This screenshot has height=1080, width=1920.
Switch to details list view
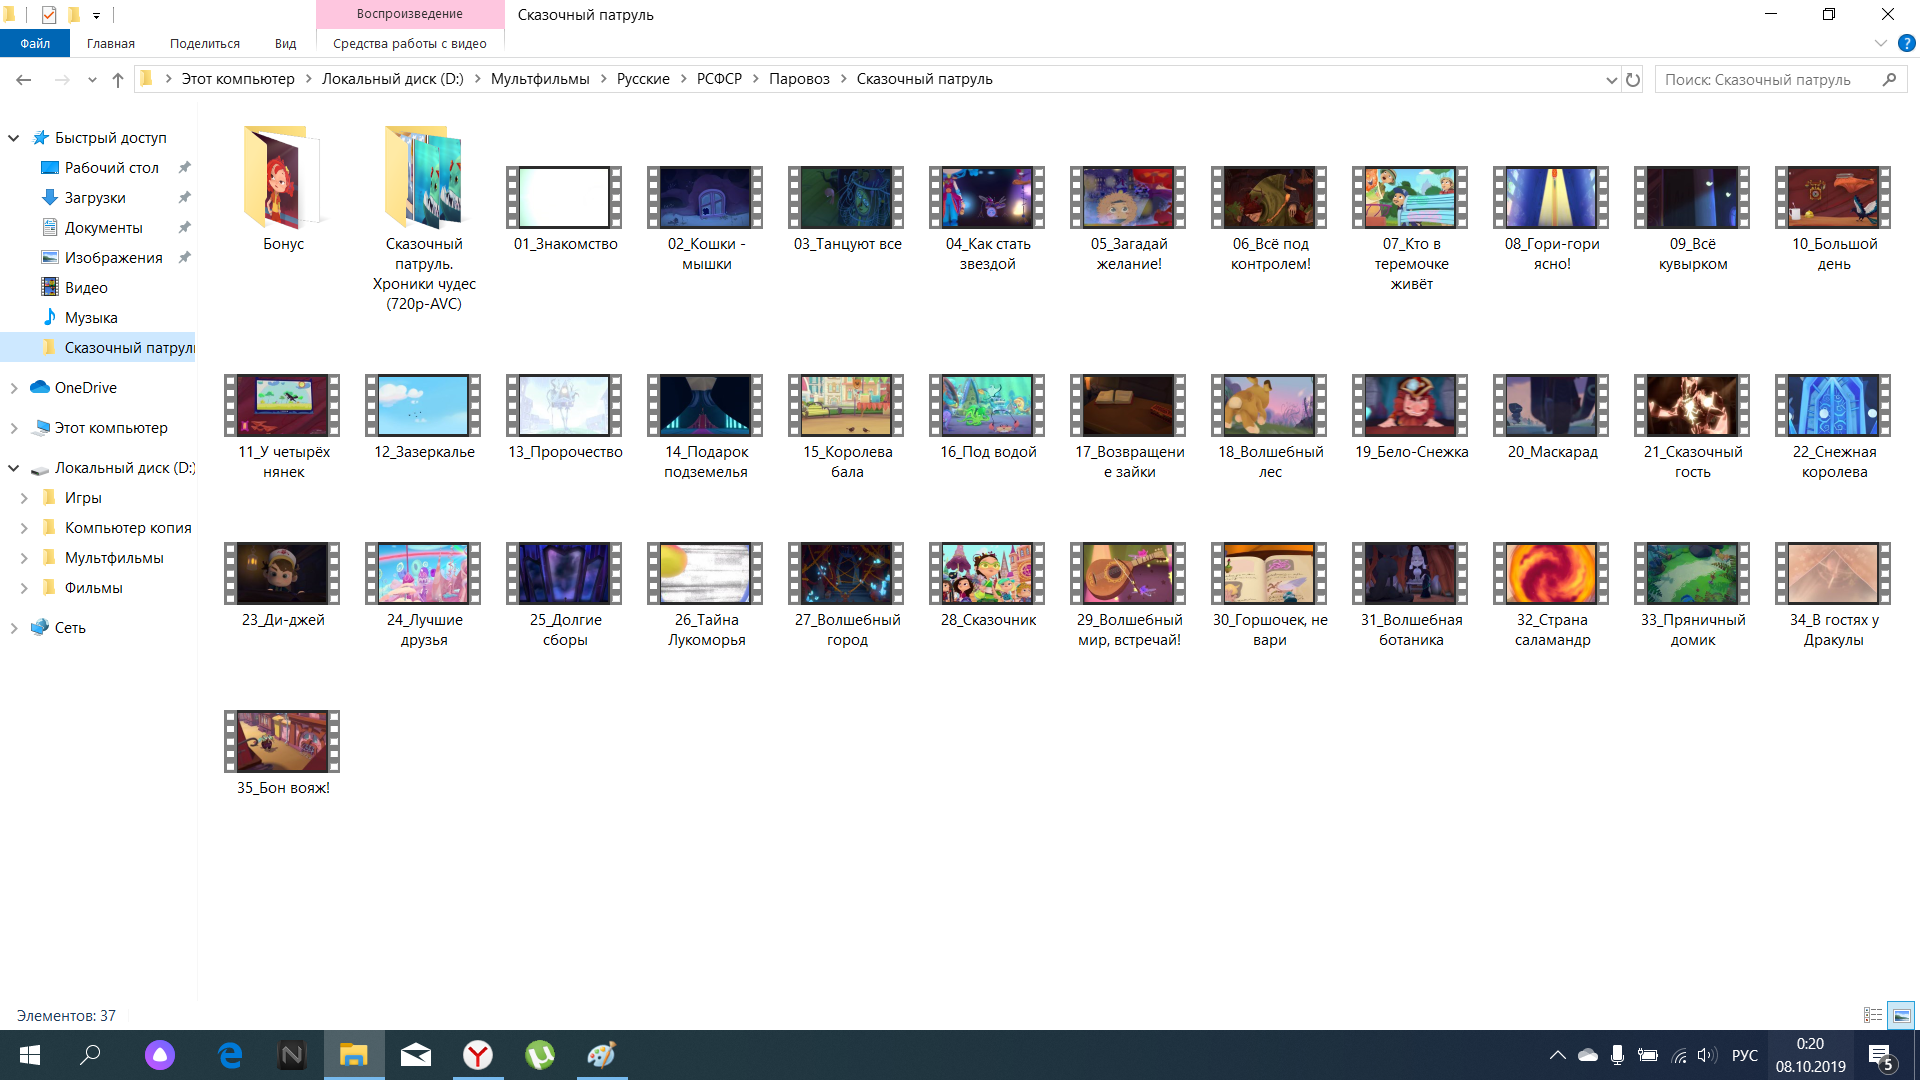coord(1873,1015)
